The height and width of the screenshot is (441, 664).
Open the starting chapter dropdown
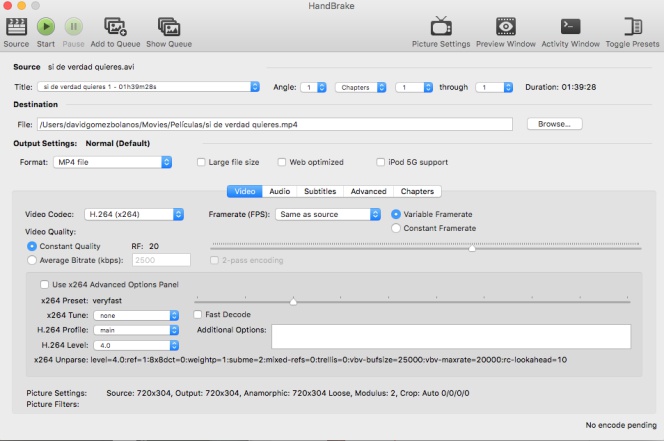pos(414,87)
